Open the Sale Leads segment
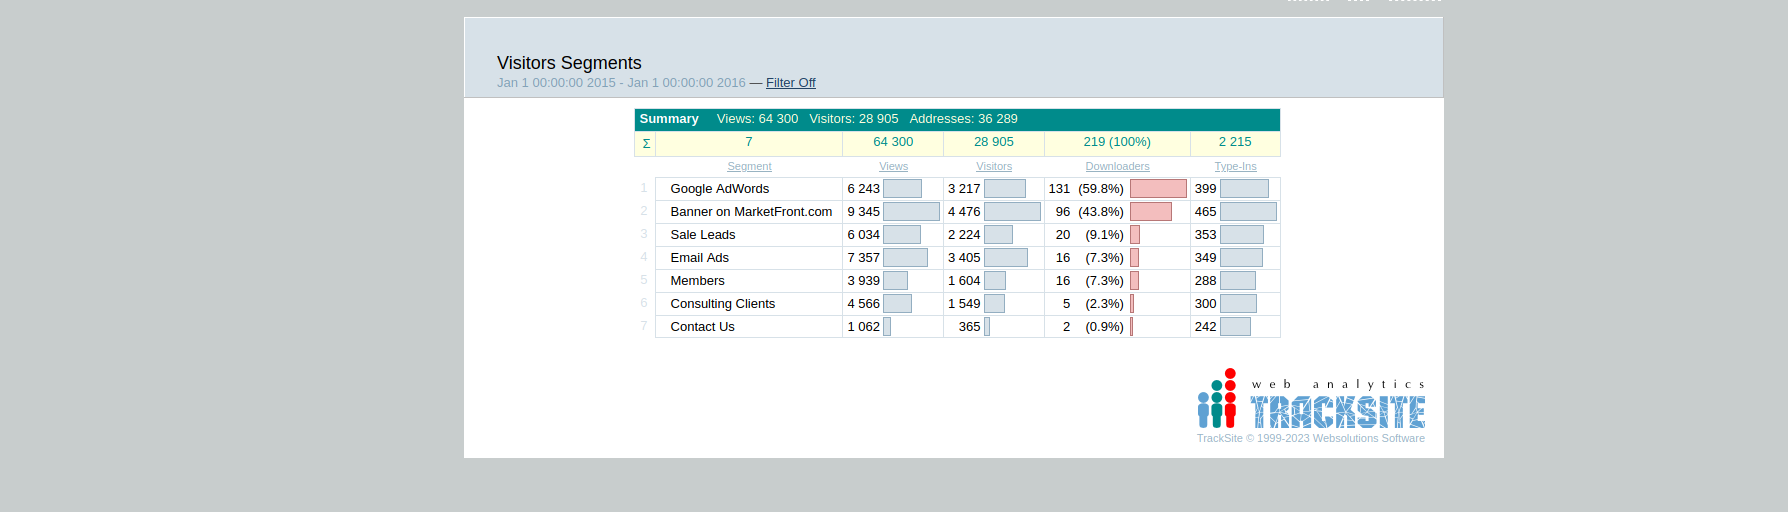Viewport: 1788px width, 512px height. 702,235
